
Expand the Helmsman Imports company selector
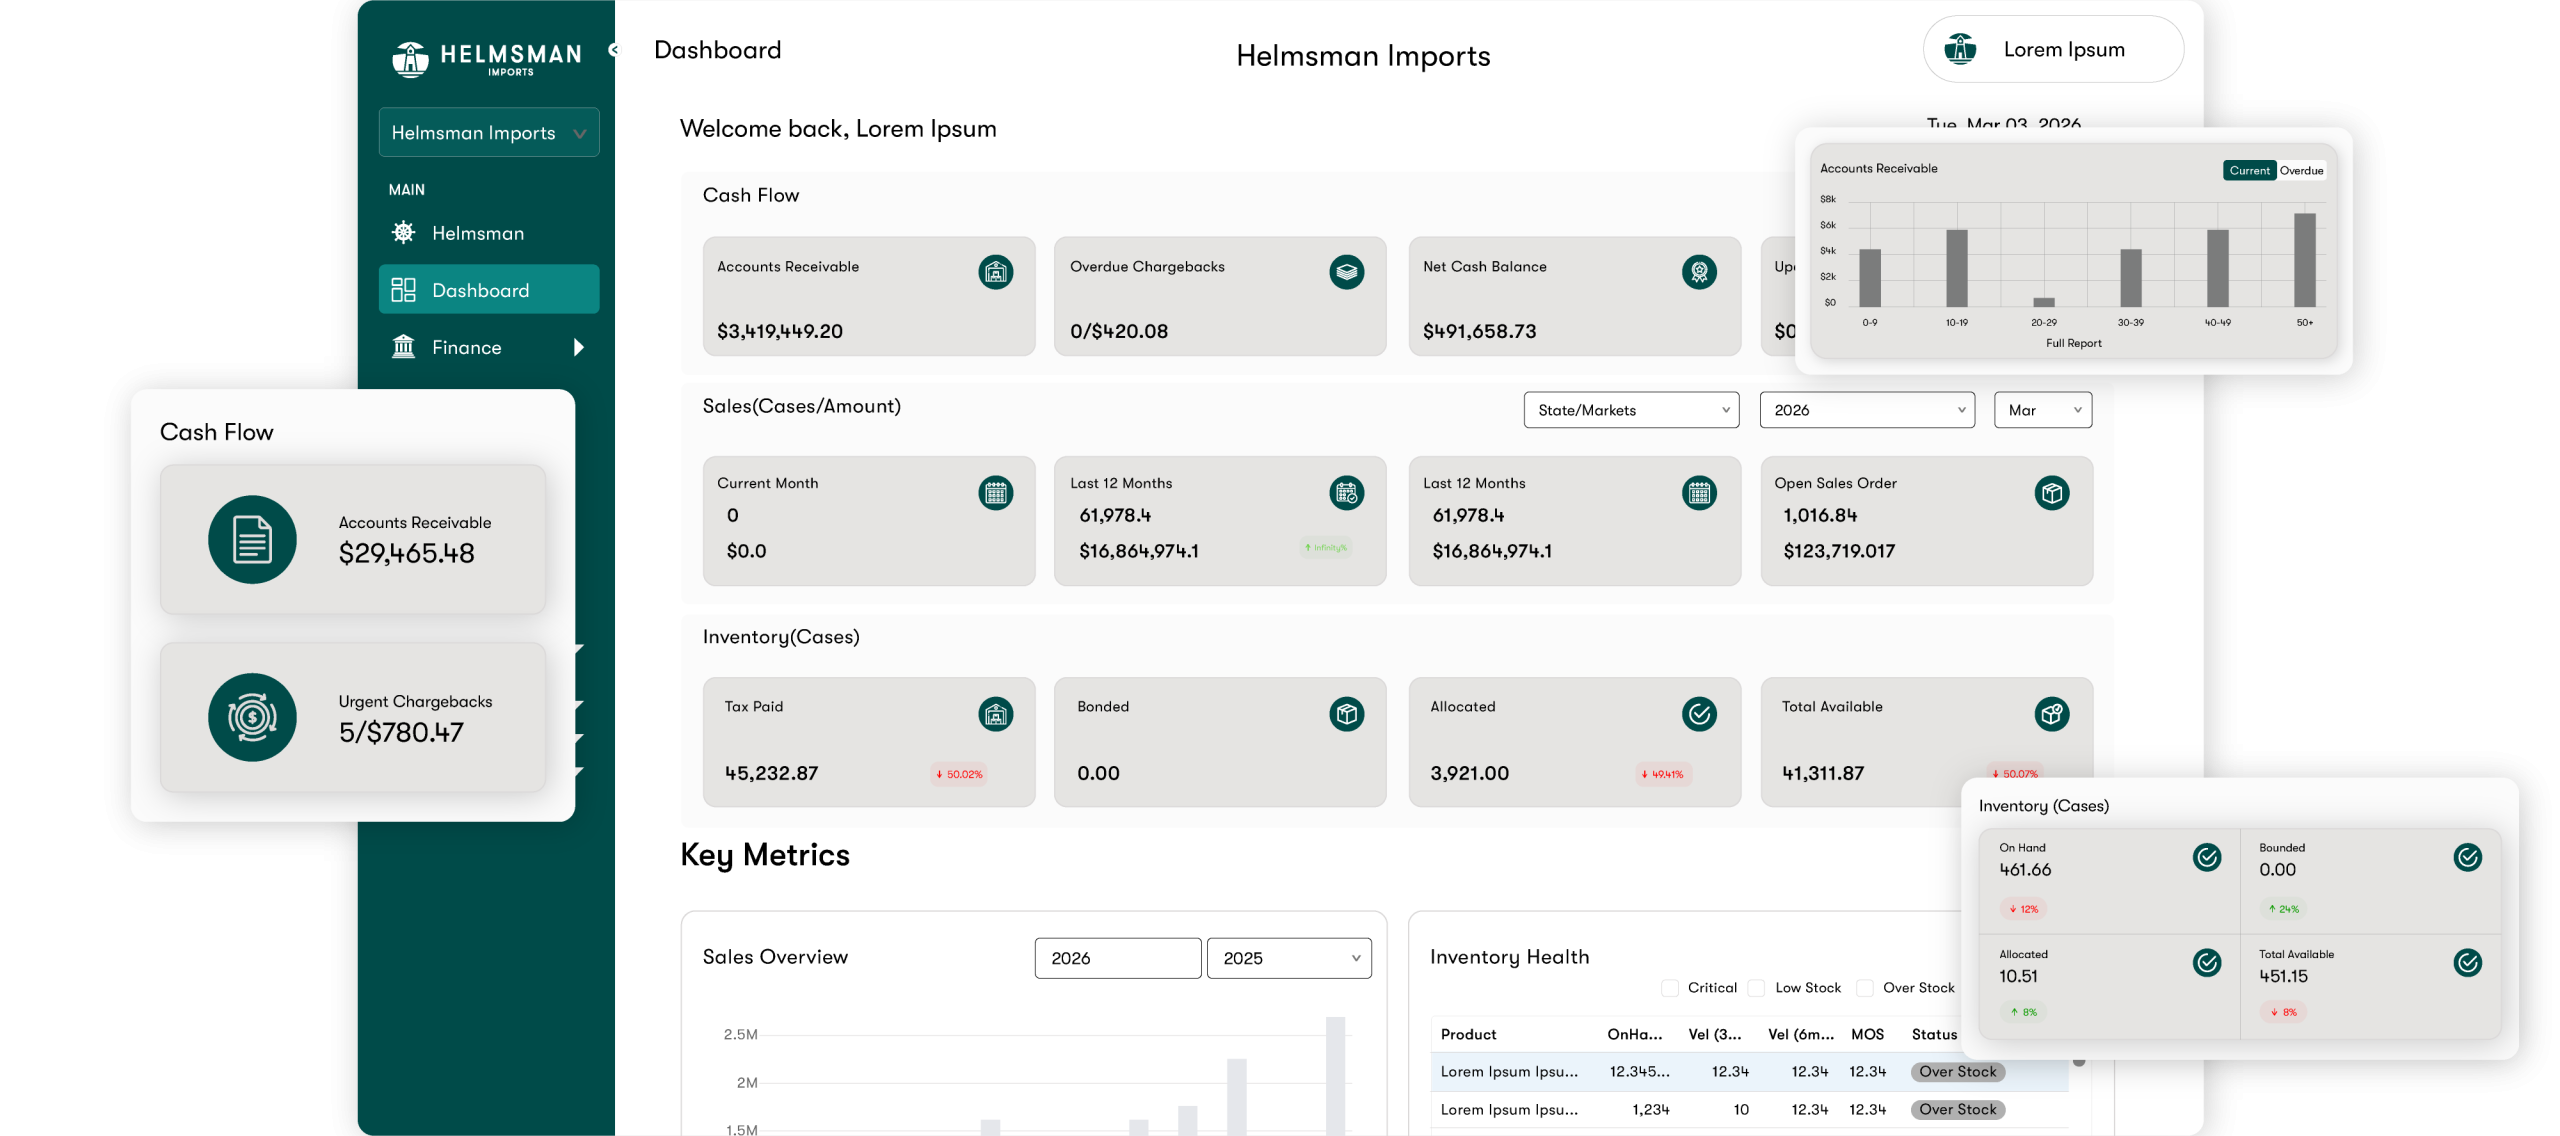click(489, 132)
